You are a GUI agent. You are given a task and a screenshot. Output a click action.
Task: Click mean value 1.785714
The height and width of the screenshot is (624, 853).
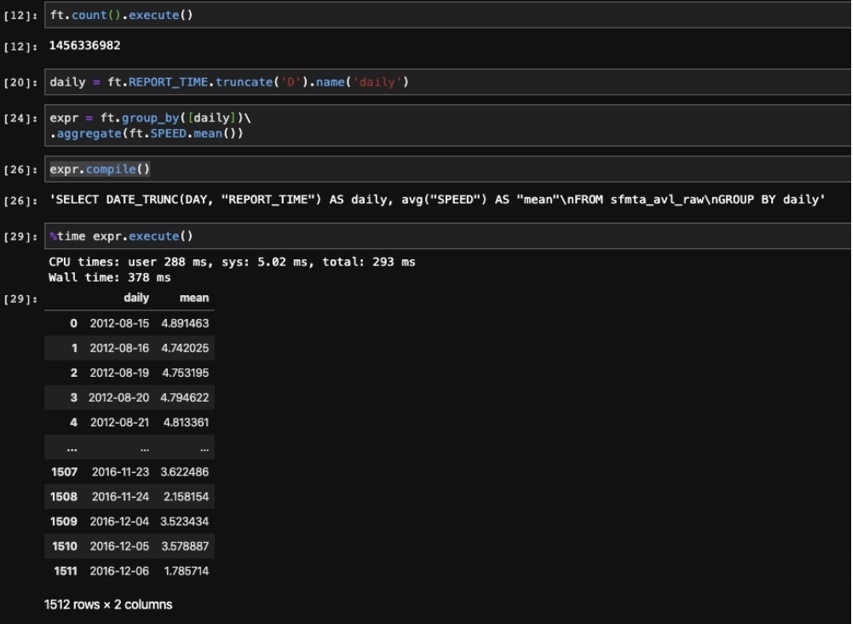click(187, 571)
